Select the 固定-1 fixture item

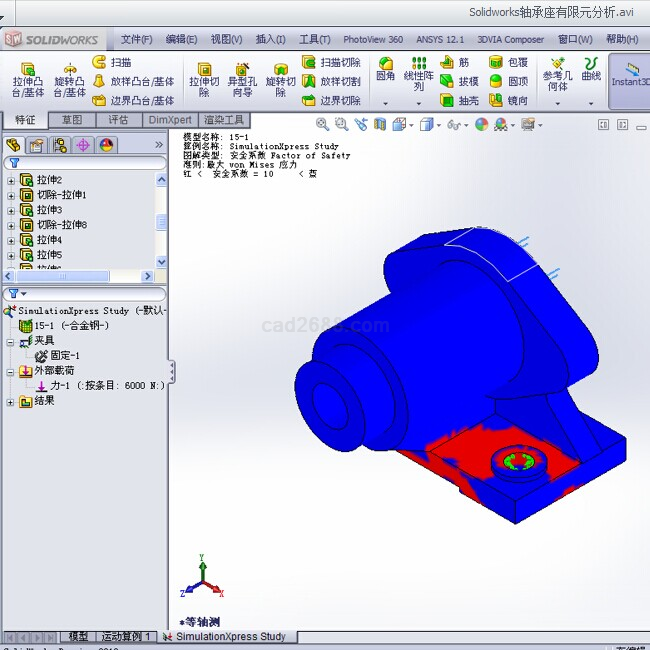tap(64, 356)
